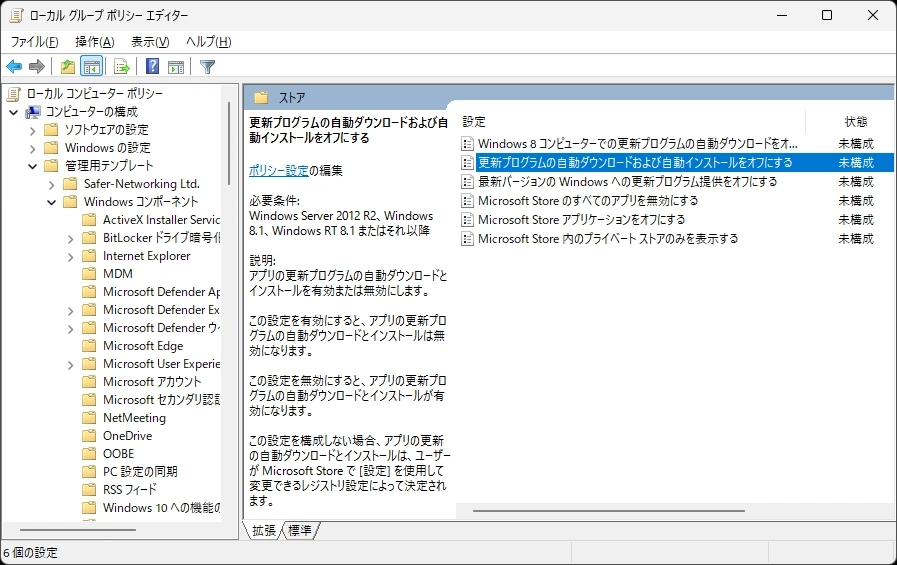Screen dimensions: 897x565
Task: Select 最新バージョンの Windows への更新プログラム setting
Action: pyautogui.click(x=628, y=182)
